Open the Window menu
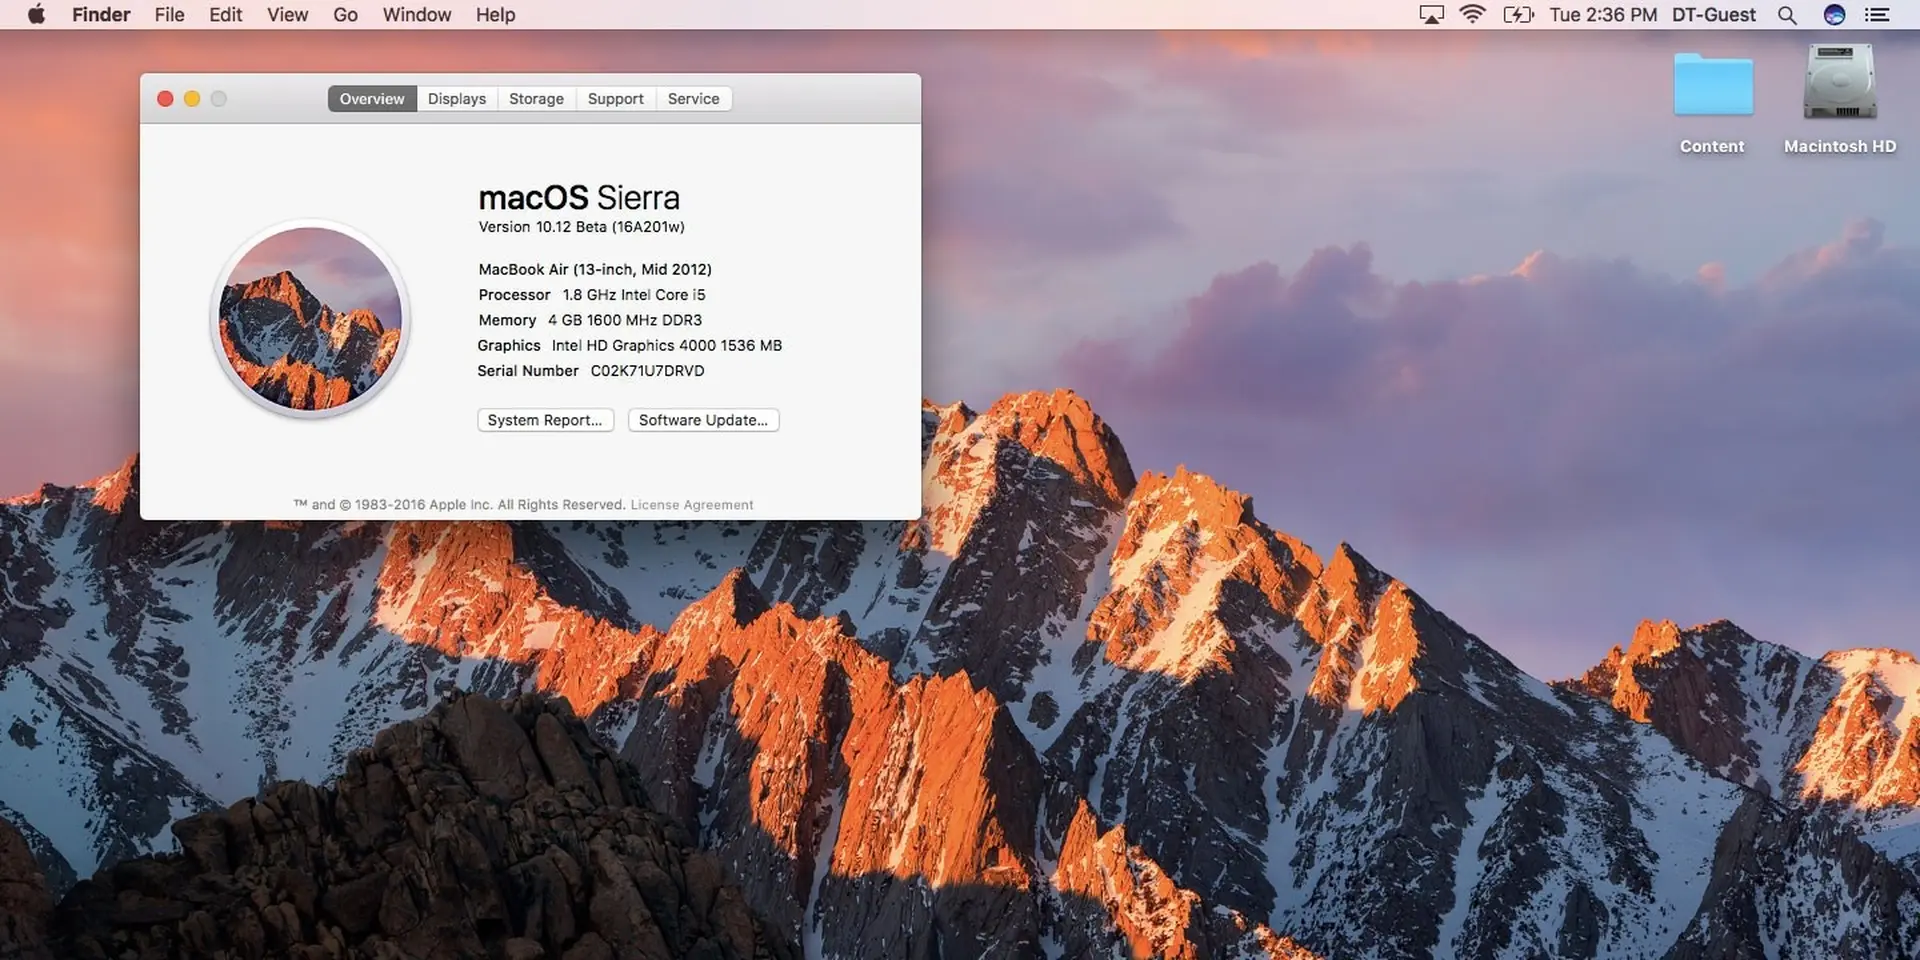The width and height of the screenshot is (1920, 960). (416, 15)
